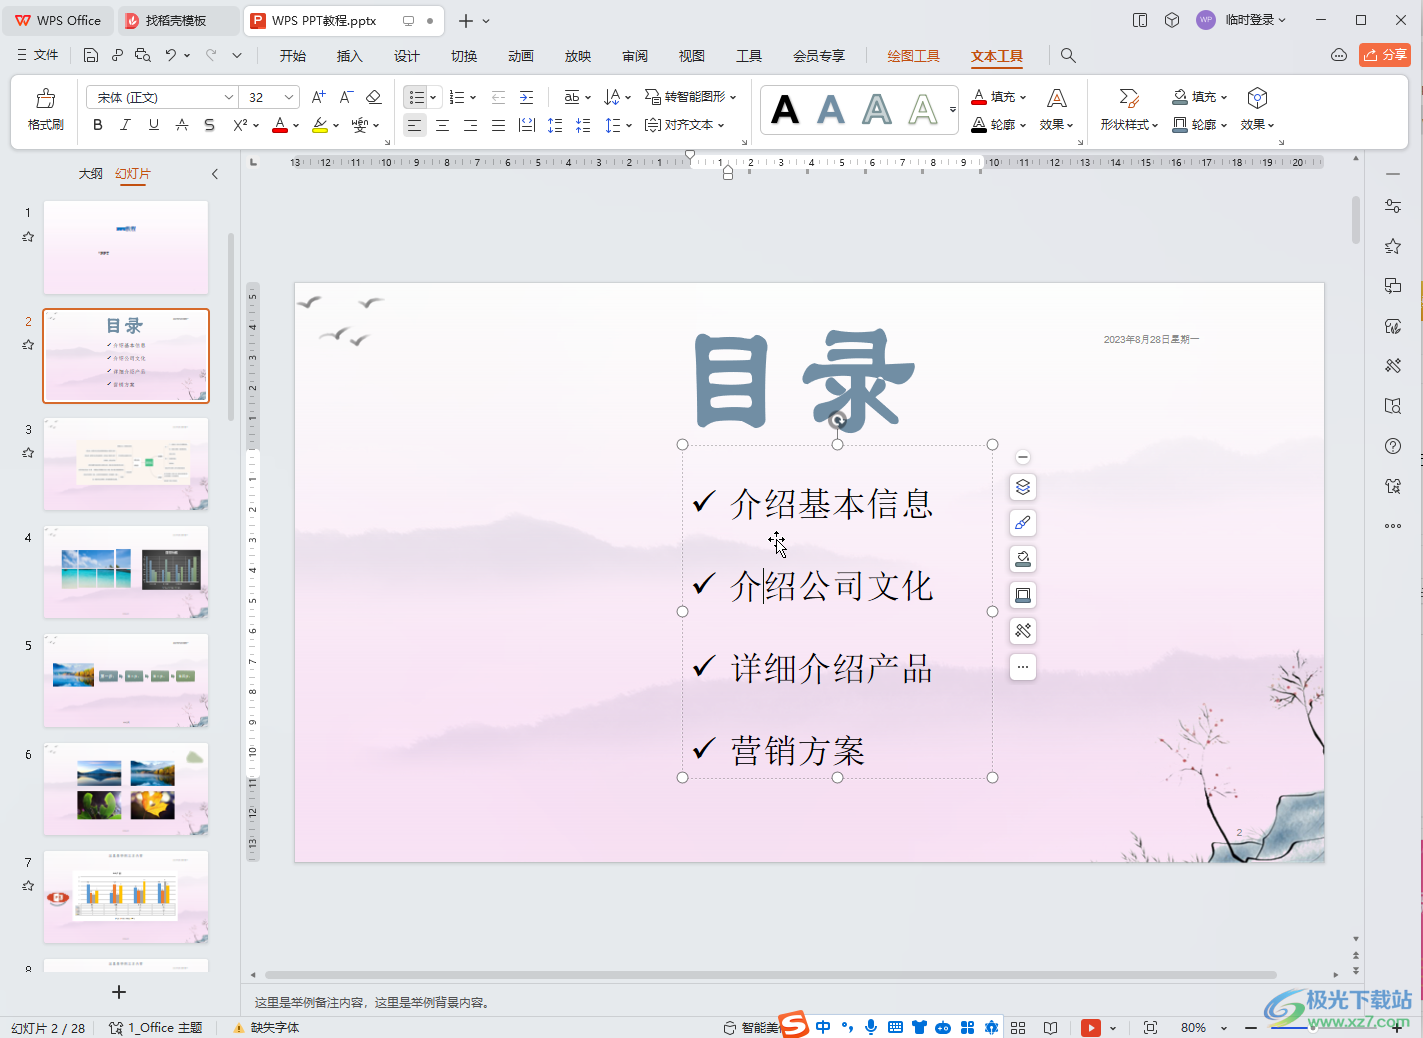Switch to the 绘图工具 Drawing Tools tab
Screen dimensions: 1423x1038
914,56
